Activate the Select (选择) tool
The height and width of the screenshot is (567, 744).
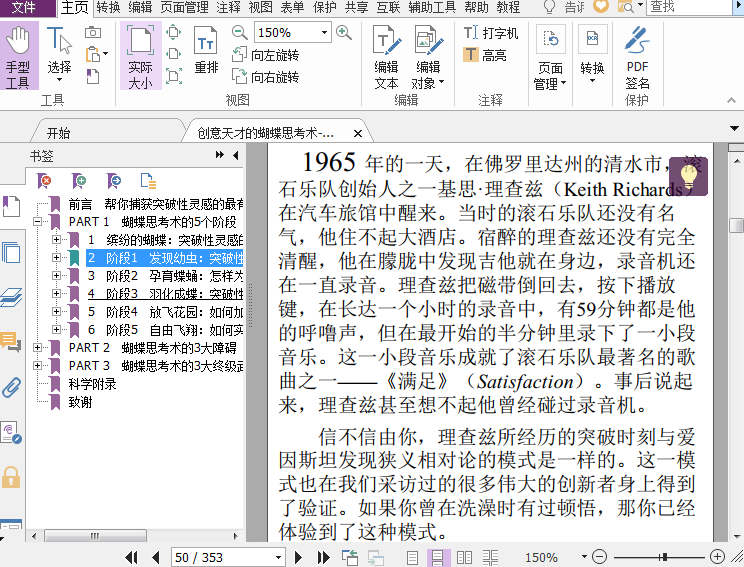click(59, 55)
